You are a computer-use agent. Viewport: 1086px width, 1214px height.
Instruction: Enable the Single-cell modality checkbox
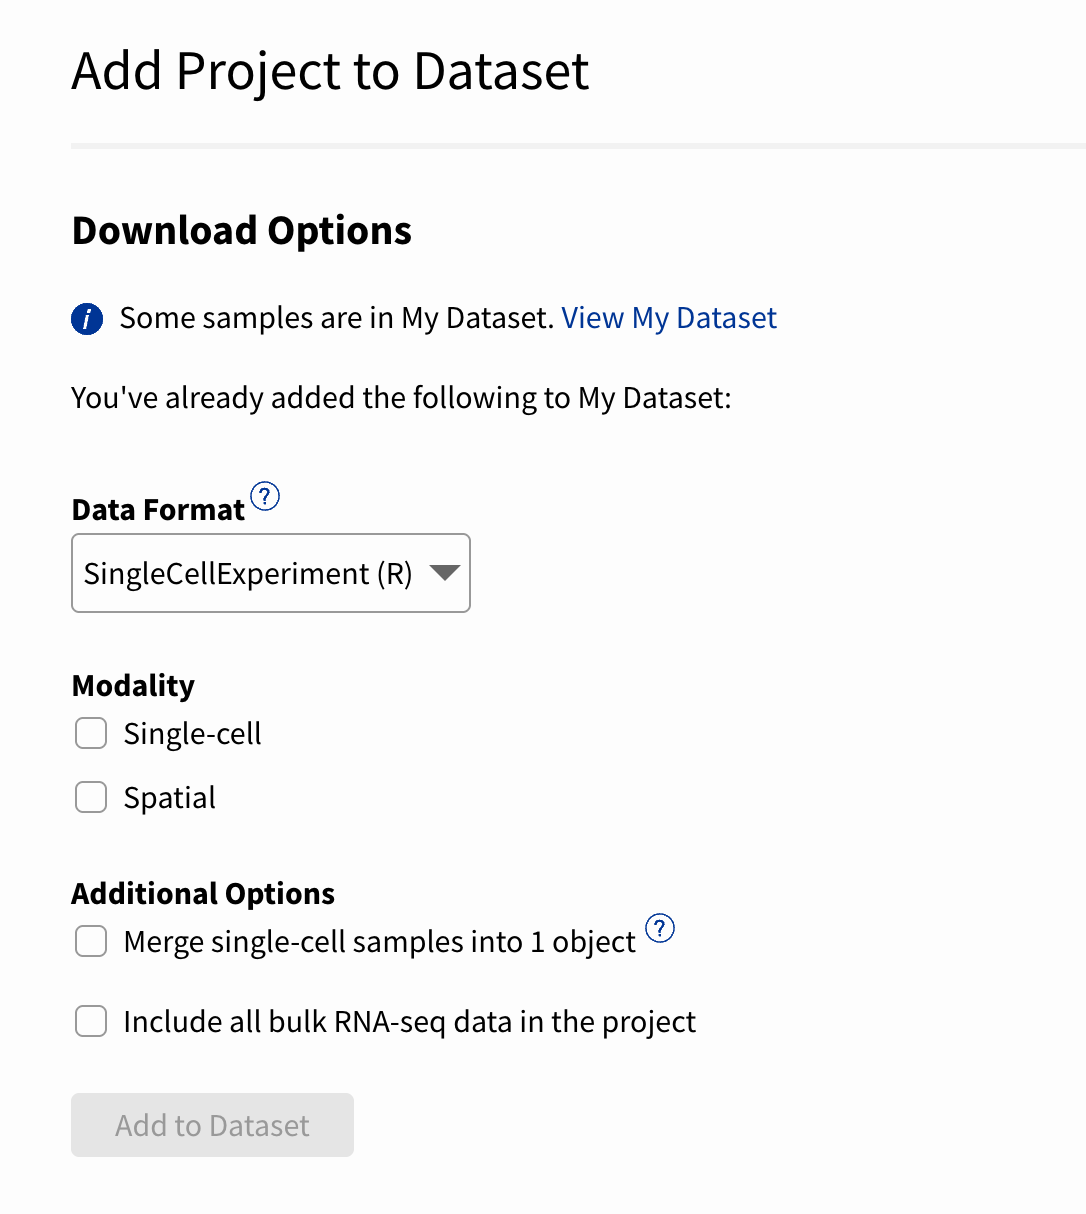click(91, 734)
